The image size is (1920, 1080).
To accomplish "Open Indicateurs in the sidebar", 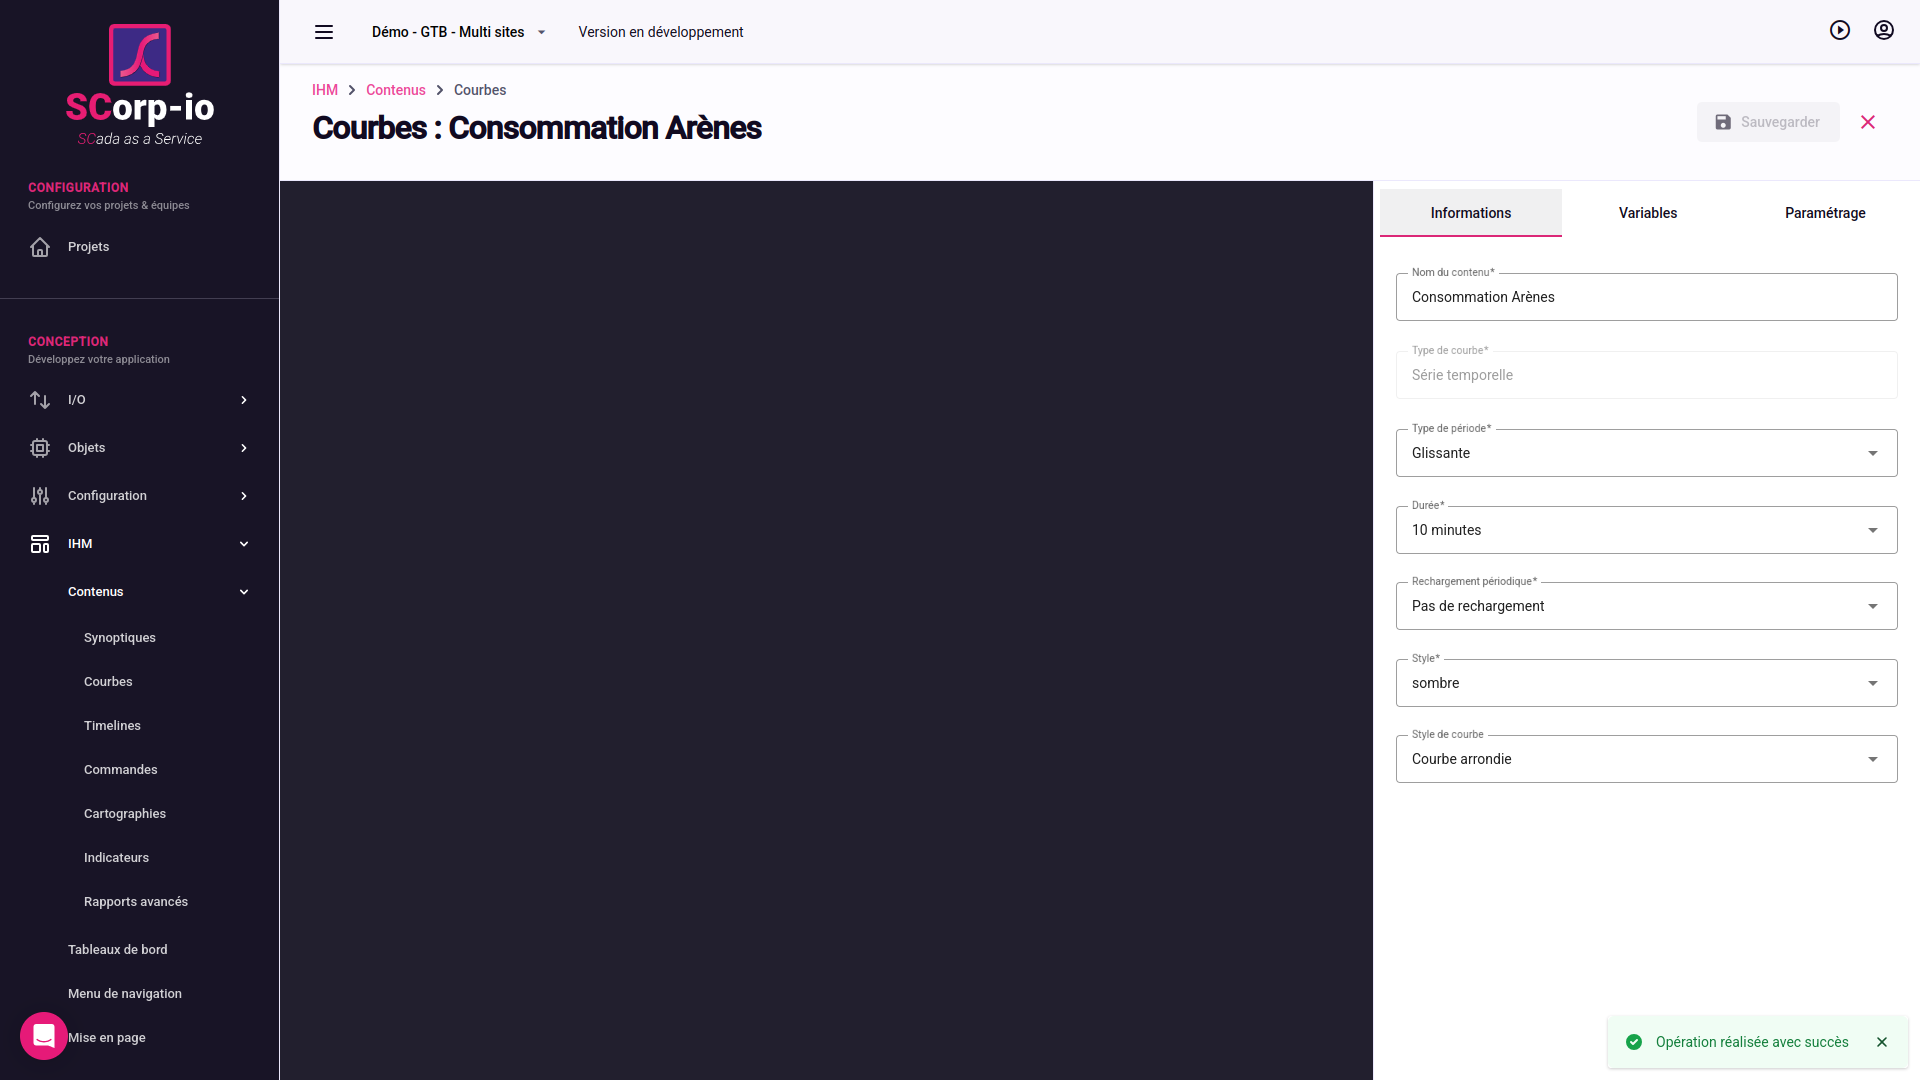I will 116,858.
